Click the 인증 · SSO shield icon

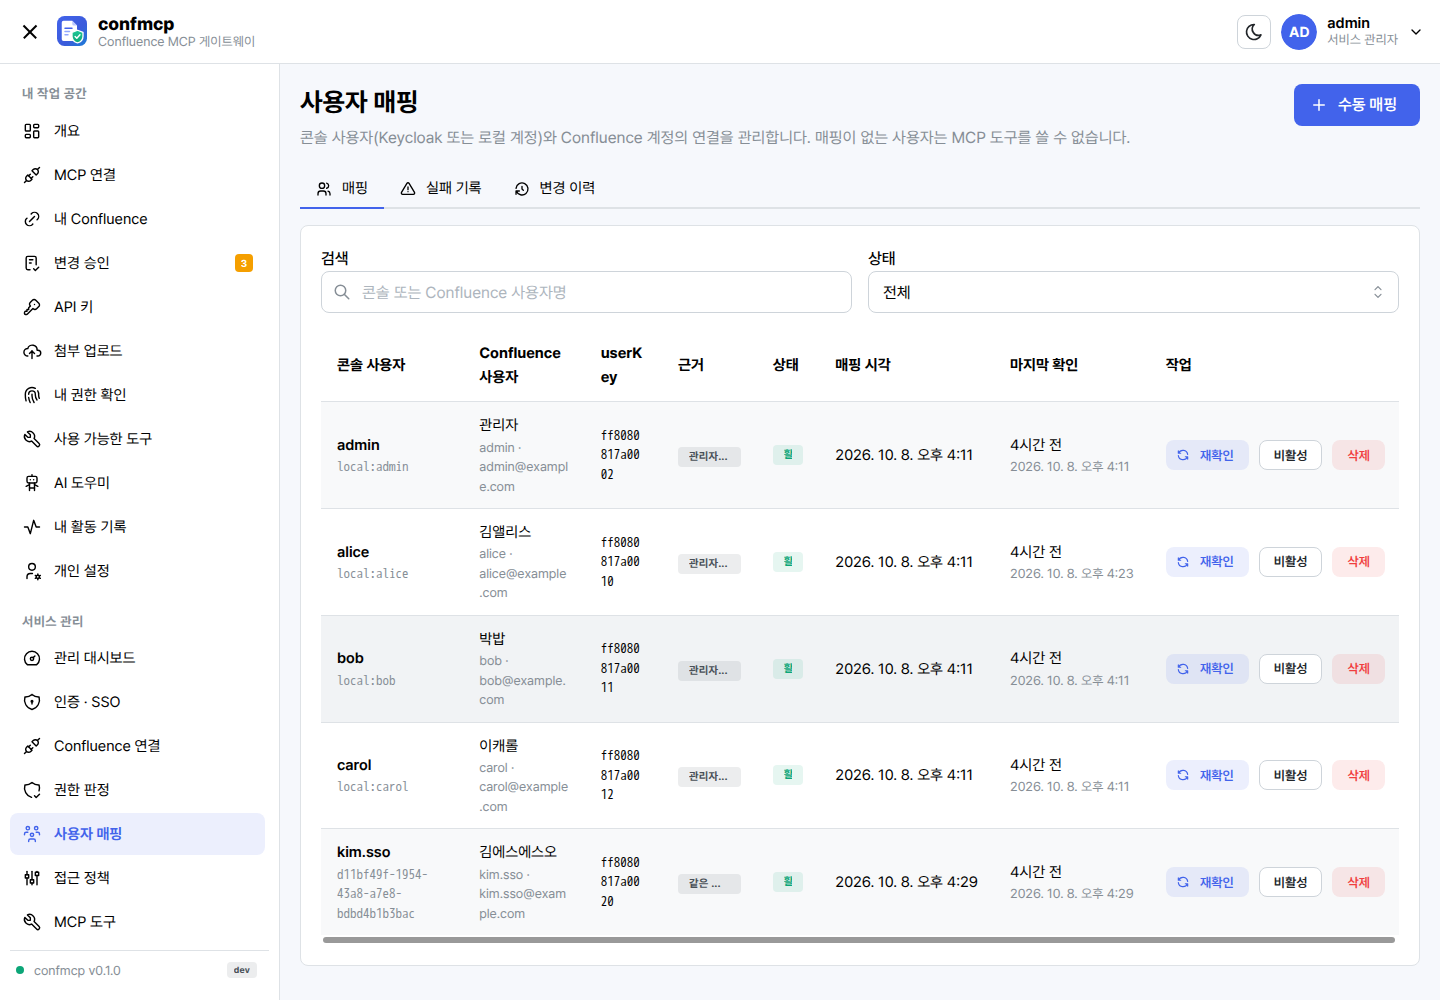pyautogui.click(x=32, y=702)
